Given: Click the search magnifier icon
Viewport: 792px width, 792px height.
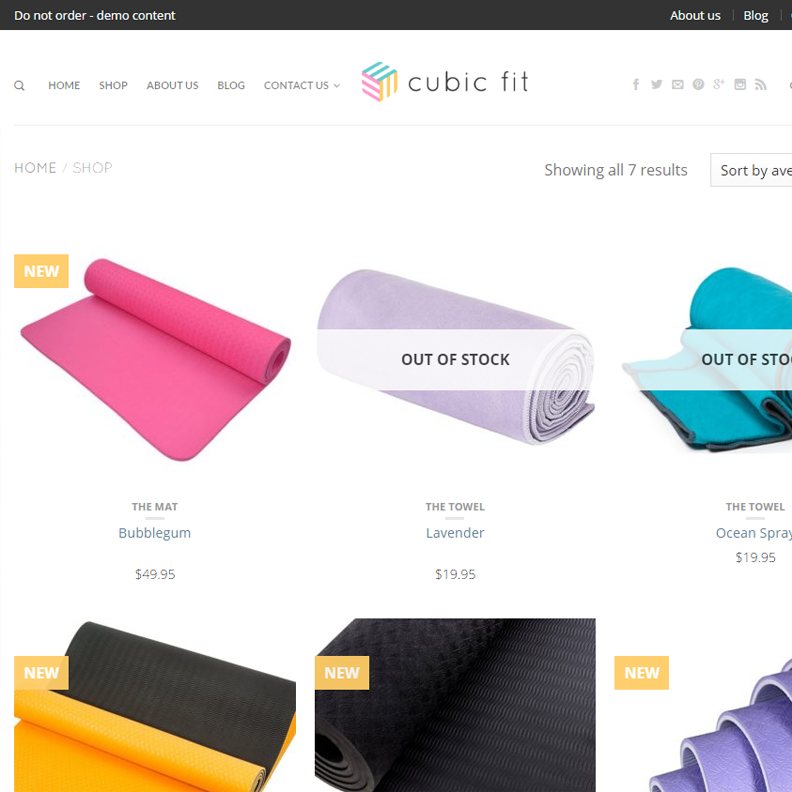Looking at the screenshot, I should (x=19, y=85).
